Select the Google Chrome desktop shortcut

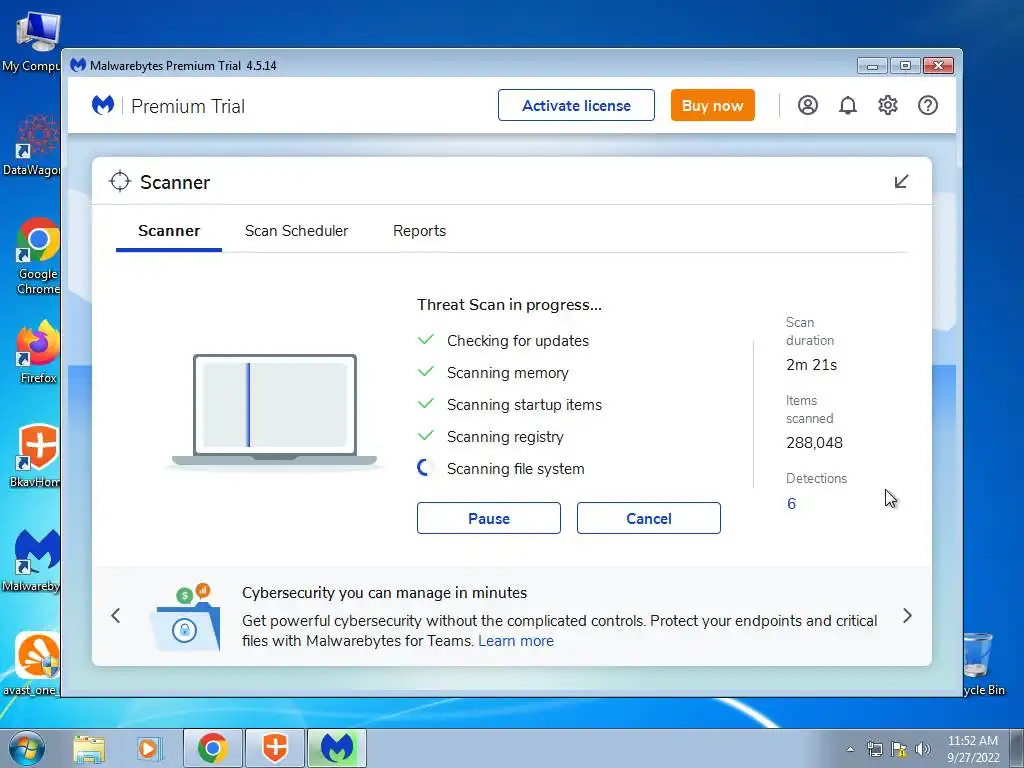[x=37, y=257]
